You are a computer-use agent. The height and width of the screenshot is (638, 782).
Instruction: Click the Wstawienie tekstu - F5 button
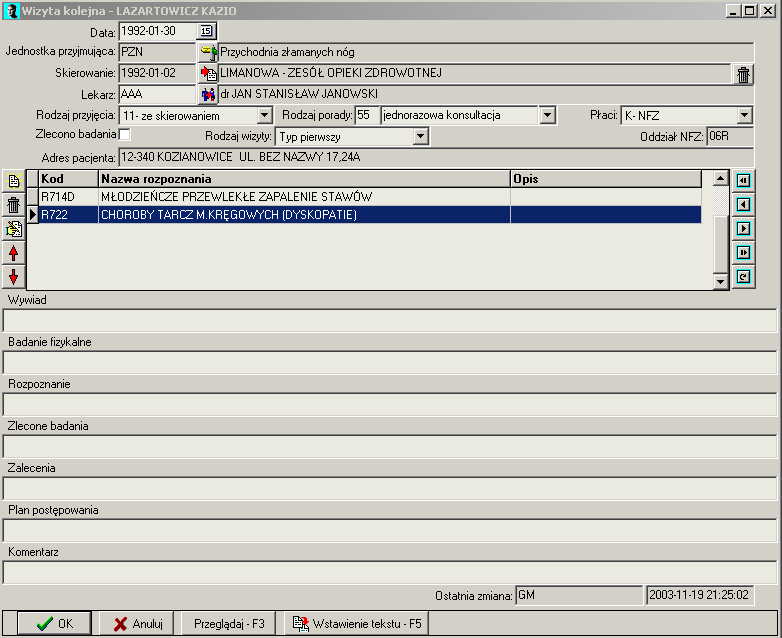coord(357,624)
